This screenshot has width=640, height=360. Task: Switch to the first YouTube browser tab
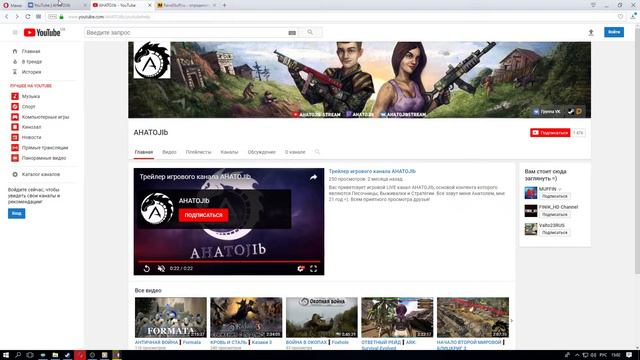56,5
